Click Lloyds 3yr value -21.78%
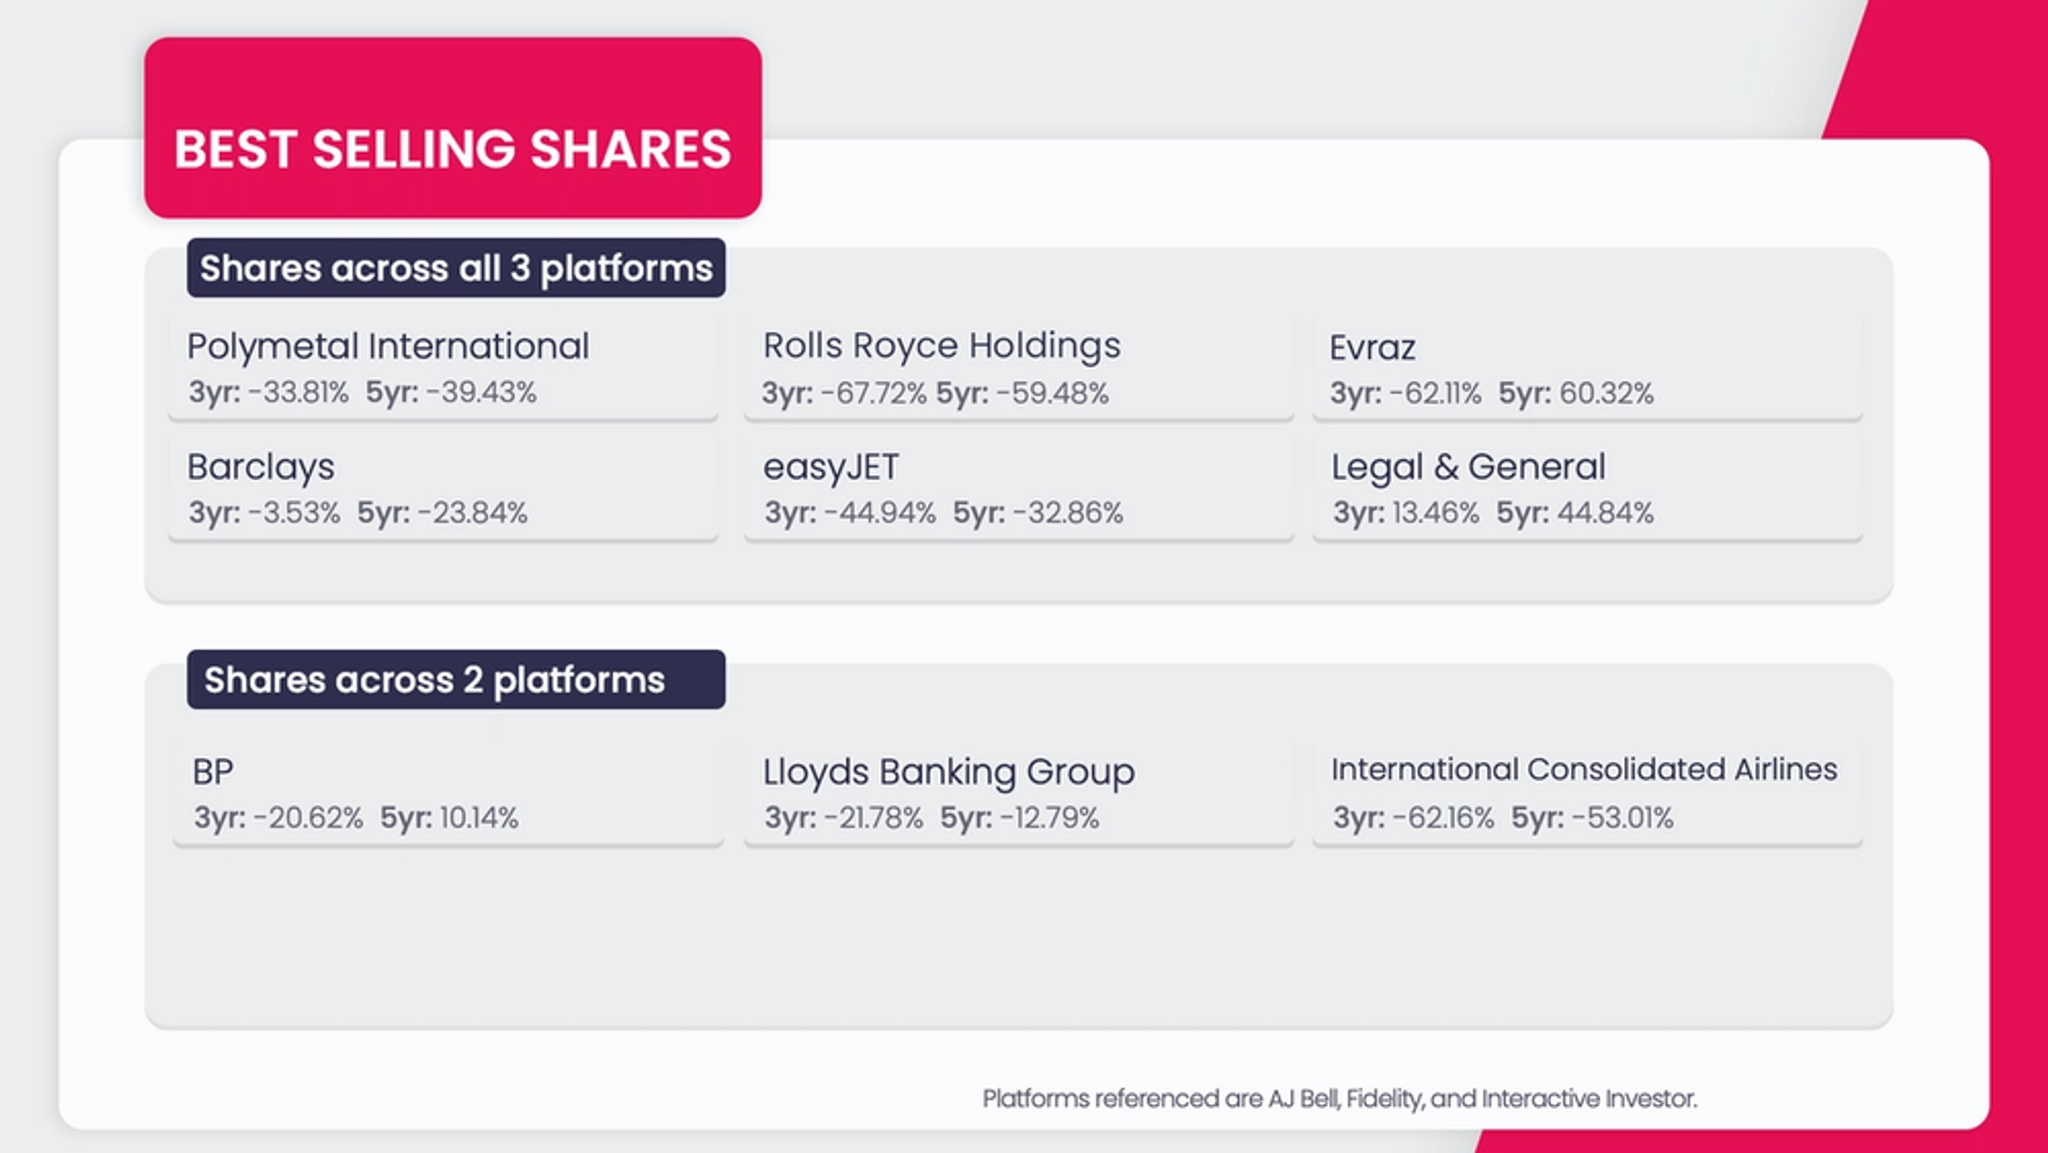2048x1153 pixels. pyautogui.click(x=873, y=818)
